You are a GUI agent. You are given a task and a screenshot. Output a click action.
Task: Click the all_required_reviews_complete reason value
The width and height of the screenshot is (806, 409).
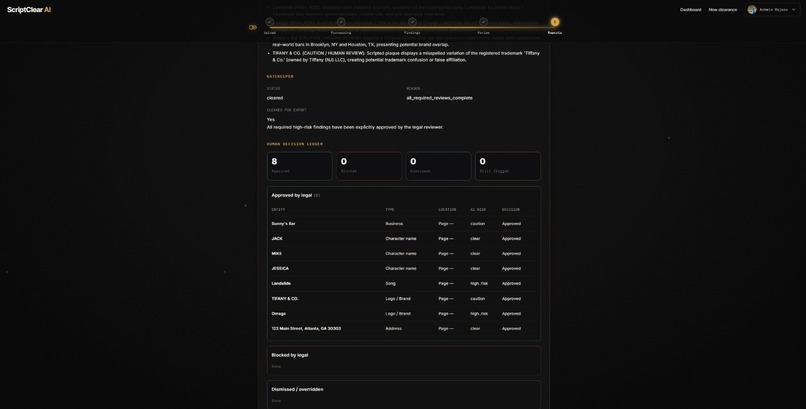click(x=439, y=98)
